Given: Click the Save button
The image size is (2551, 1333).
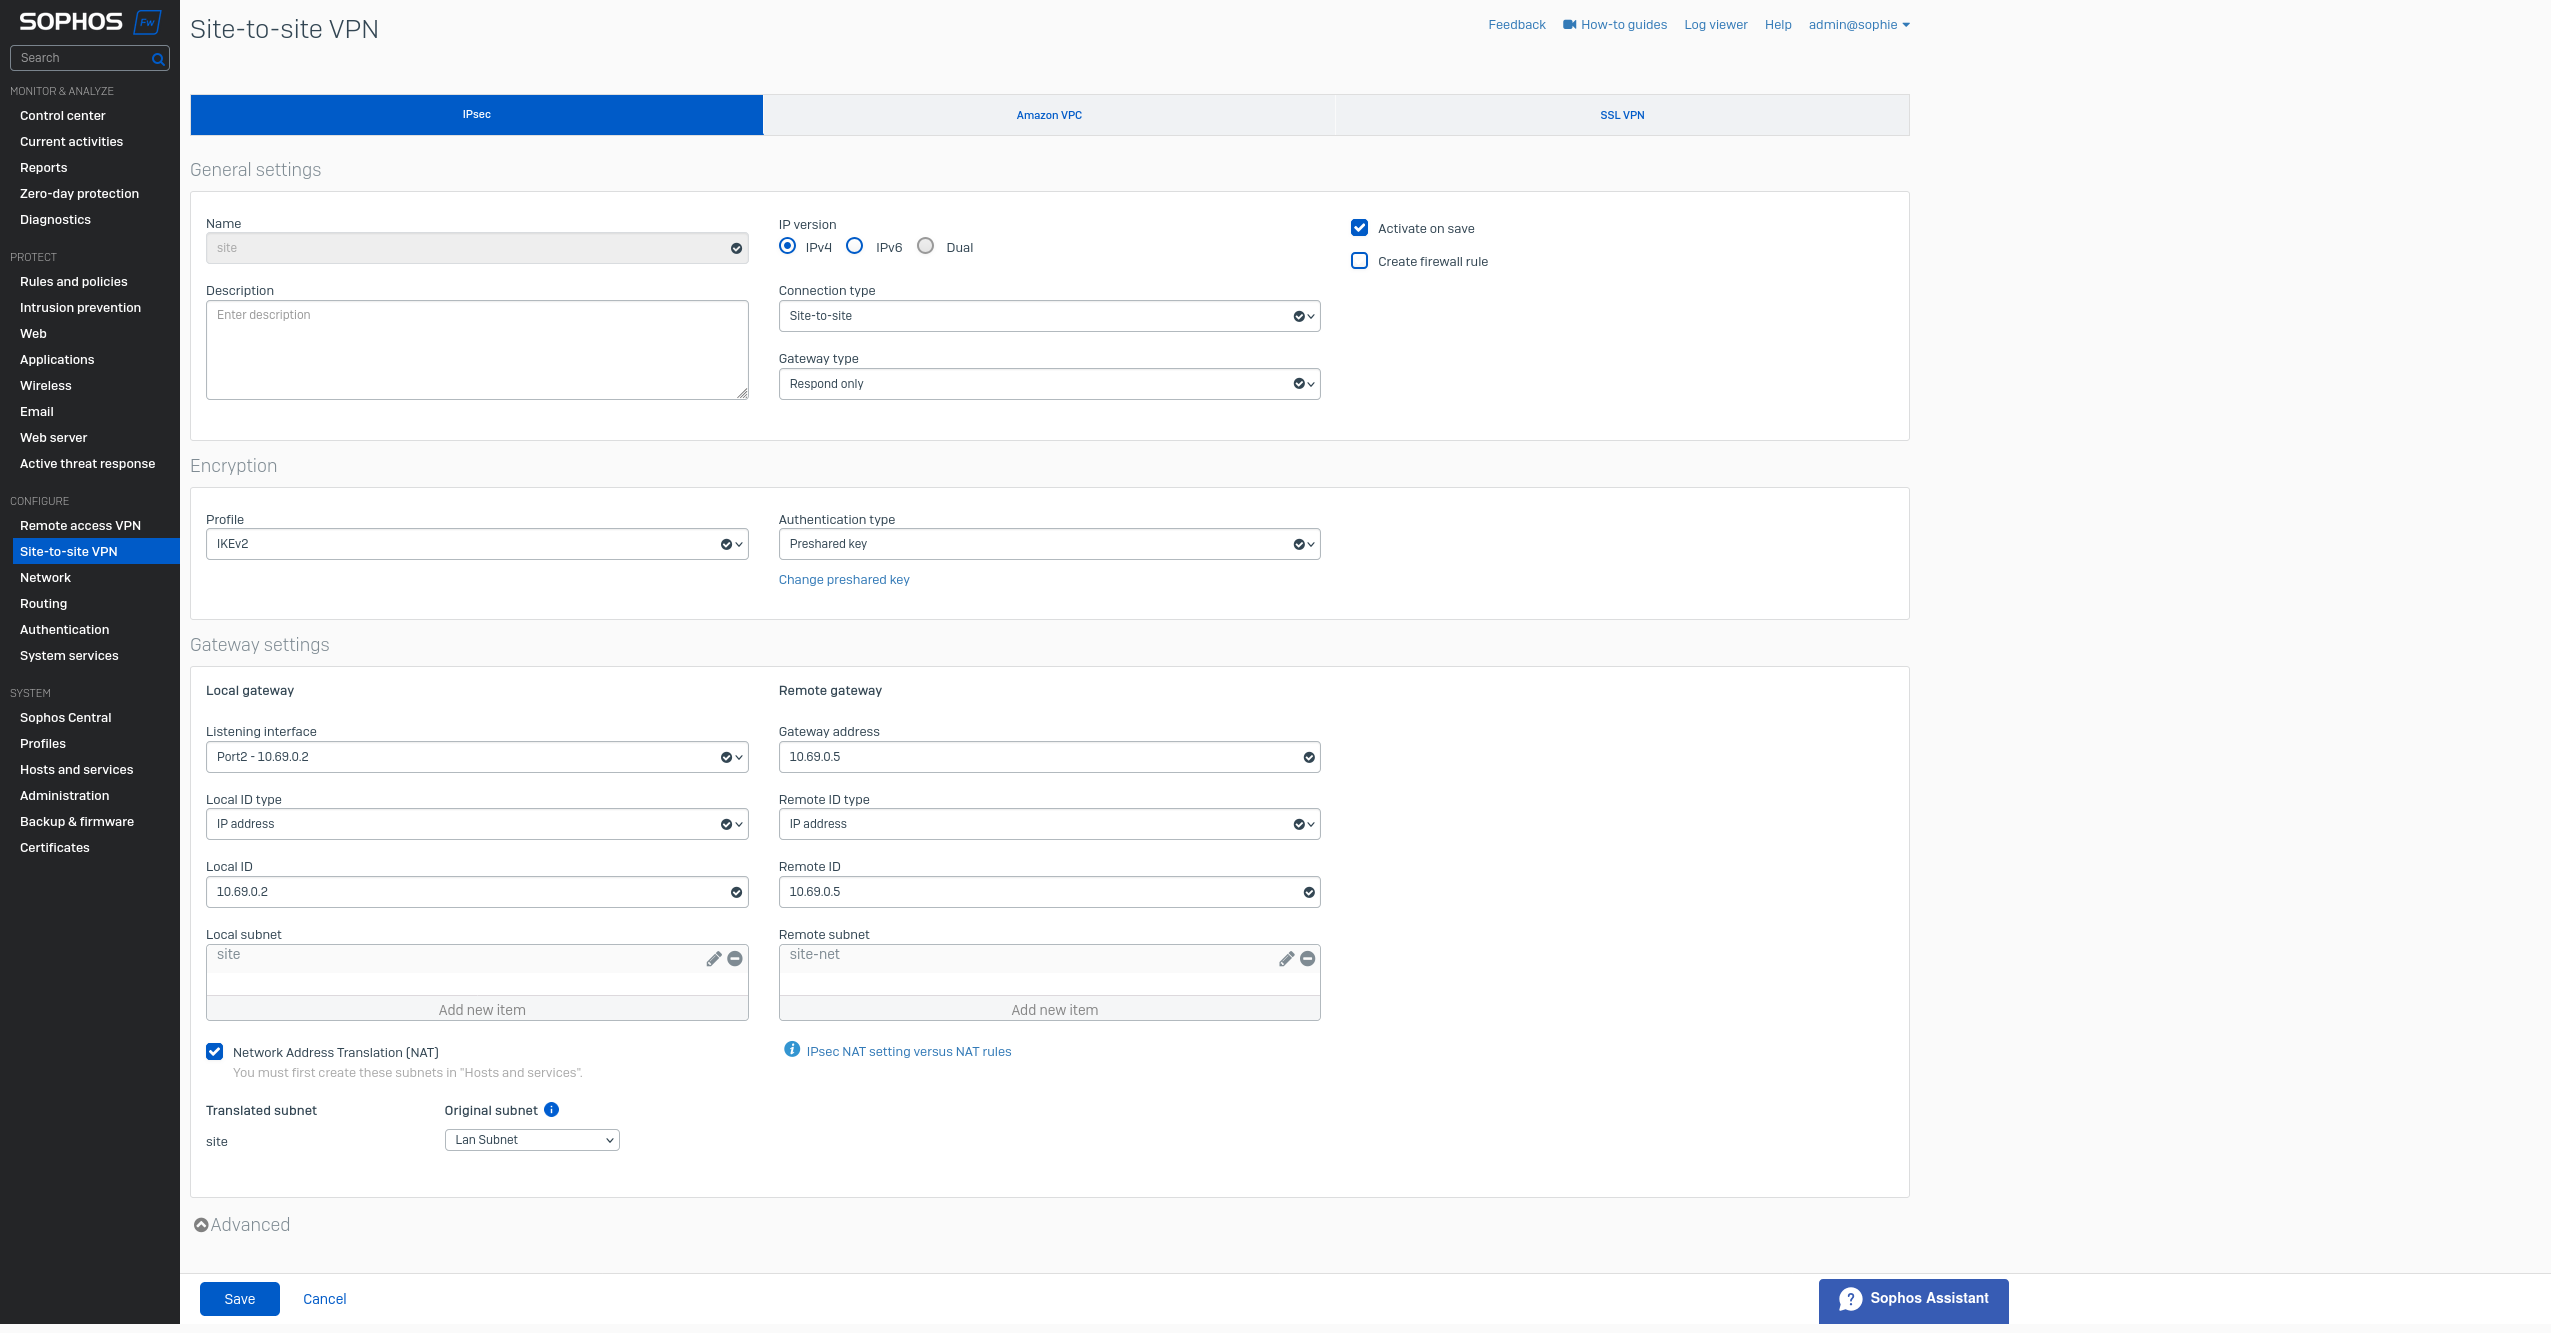Looking at the screenshot, I should pyautogui.click(x=239, y=1299).
